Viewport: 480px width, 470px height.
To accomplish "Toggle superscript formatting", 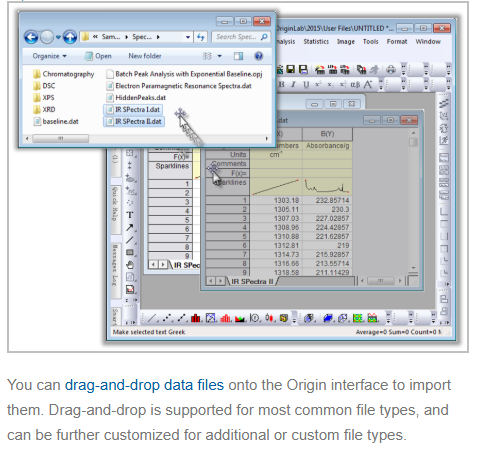I will pos(318,84).
